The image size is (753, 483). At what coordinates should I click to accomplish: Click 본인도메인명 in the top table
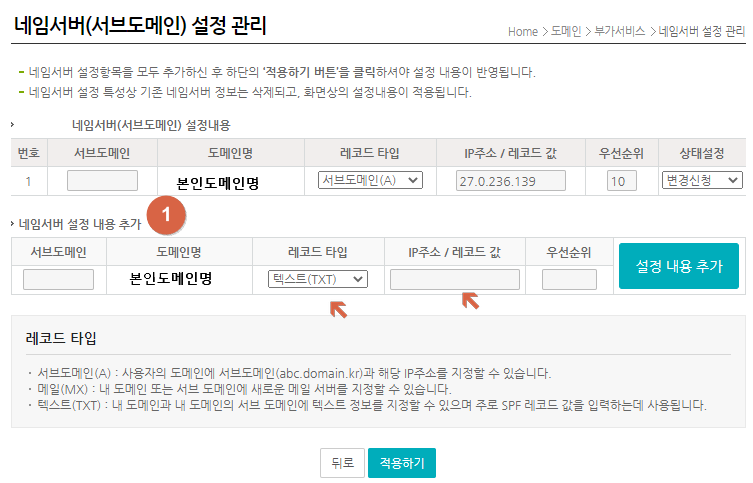[x=218, y=183]
